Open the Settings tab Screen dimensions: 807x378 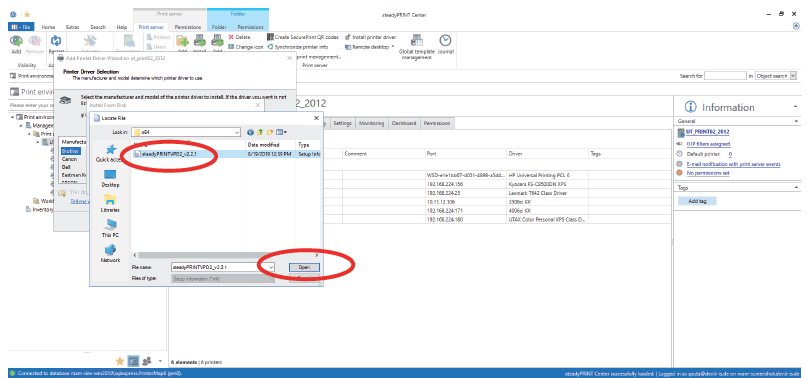[x=342, y=124]
